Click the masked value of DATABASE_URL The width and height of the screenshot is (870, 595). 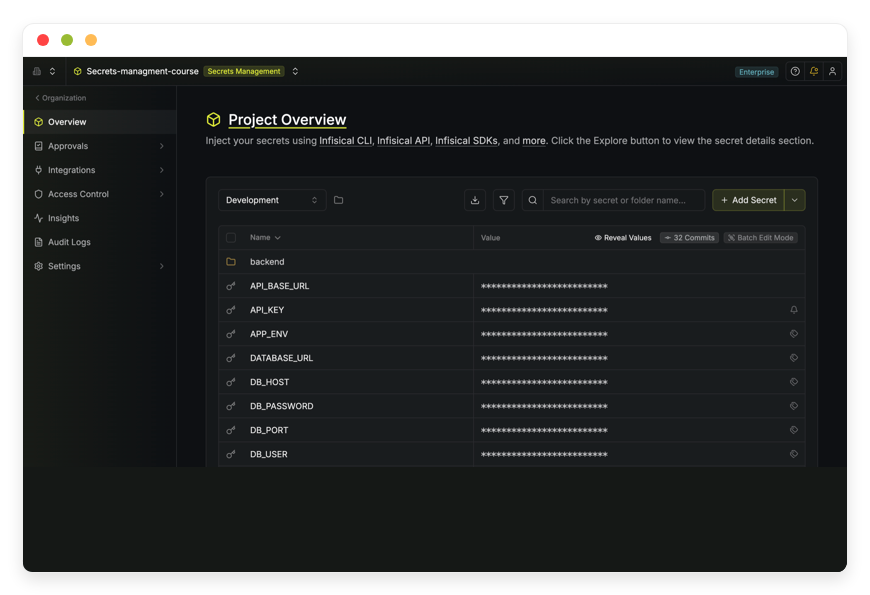pyautogui.click(x=544, y=359)
